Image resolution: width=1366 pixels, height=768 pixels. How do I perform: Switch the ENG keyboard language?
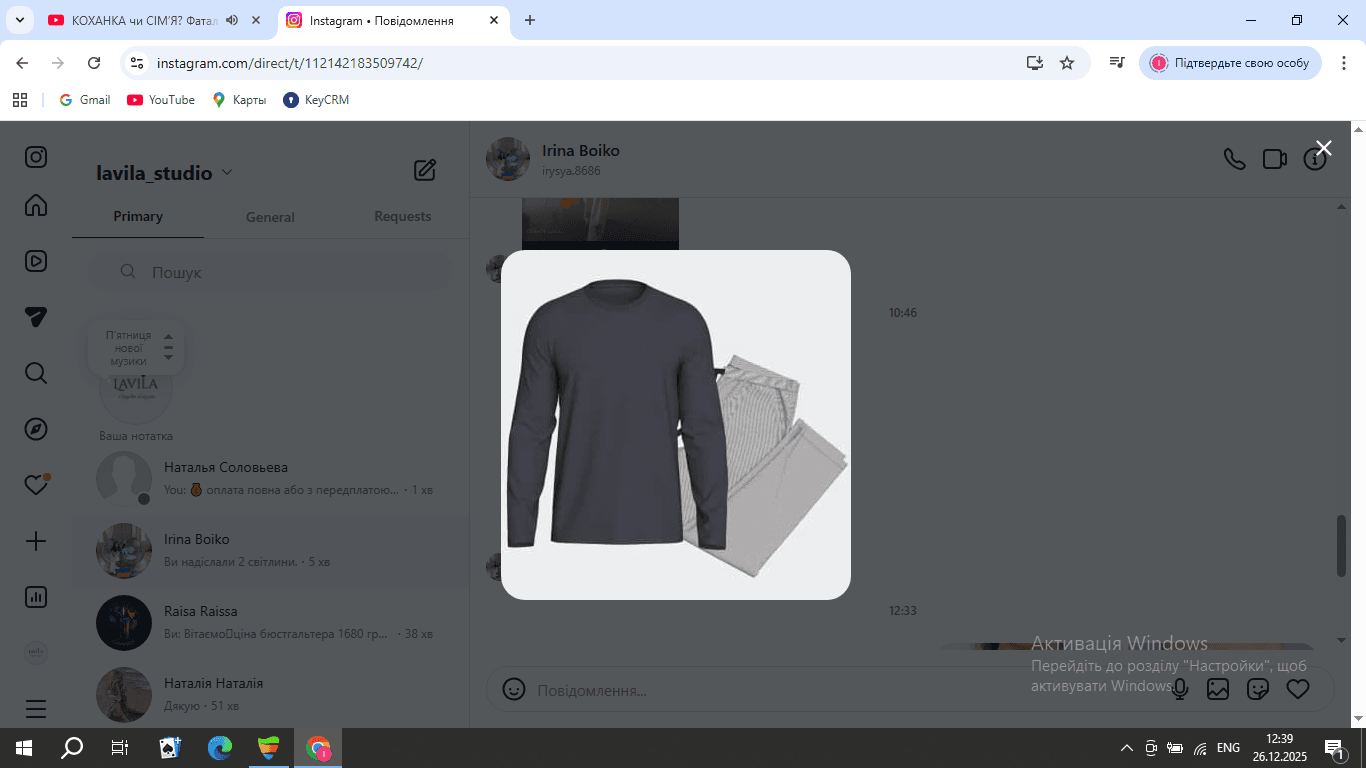click(x=1228, y=748)
